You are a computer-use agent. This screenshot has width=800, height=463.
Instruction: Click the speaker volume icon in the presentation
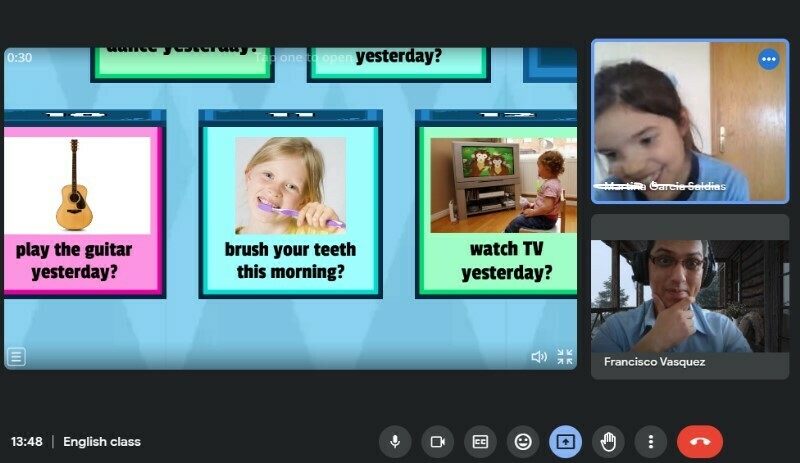[x=539, y=357]
